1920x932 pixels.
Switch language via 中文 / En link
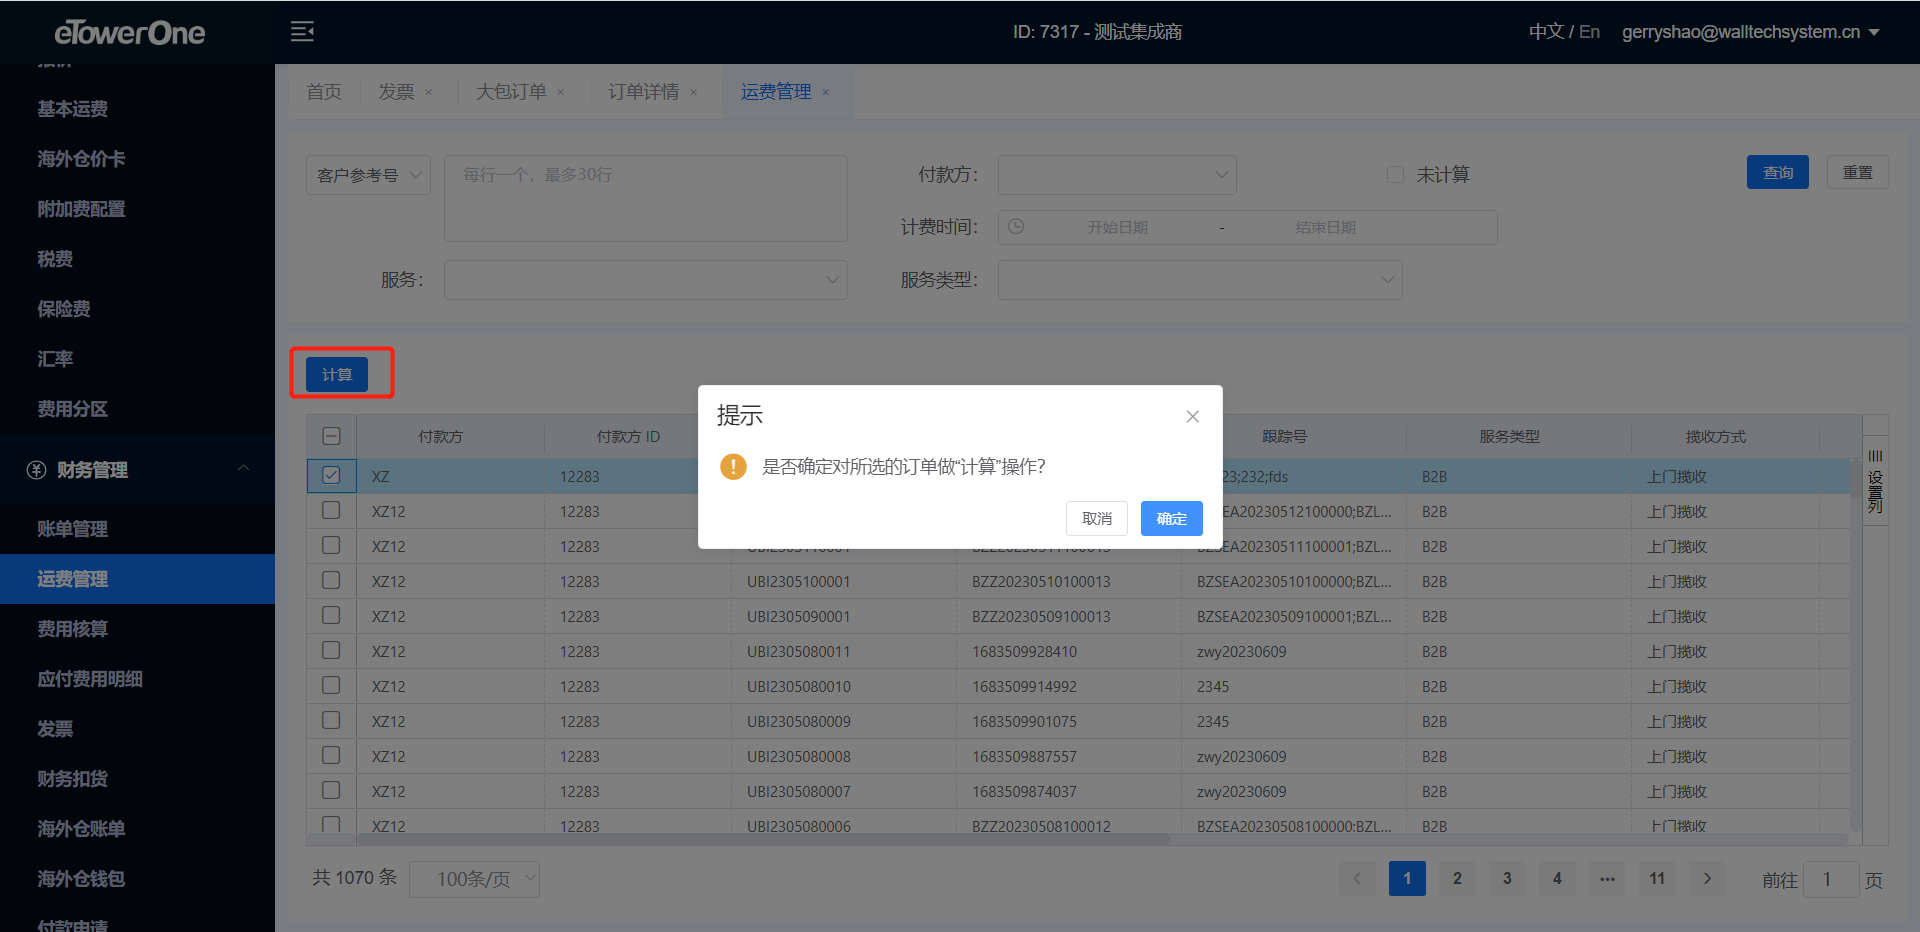tap(1564, 32)
